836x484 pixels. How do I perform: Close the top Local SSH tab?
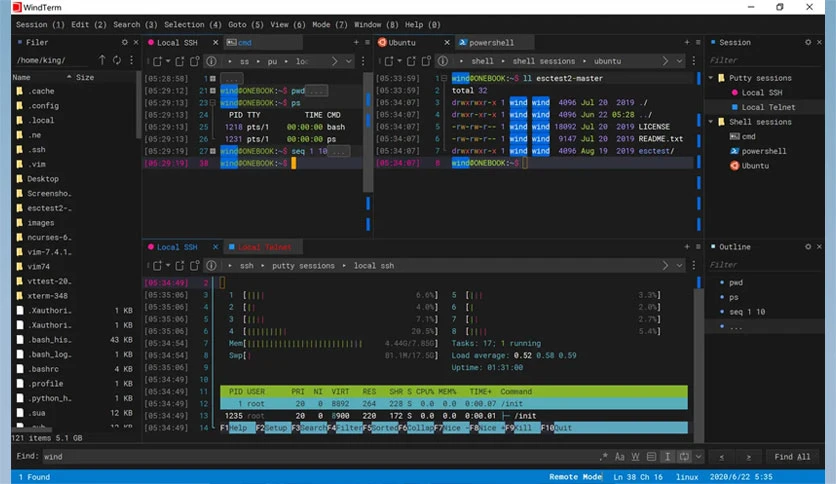click(215, 42)
